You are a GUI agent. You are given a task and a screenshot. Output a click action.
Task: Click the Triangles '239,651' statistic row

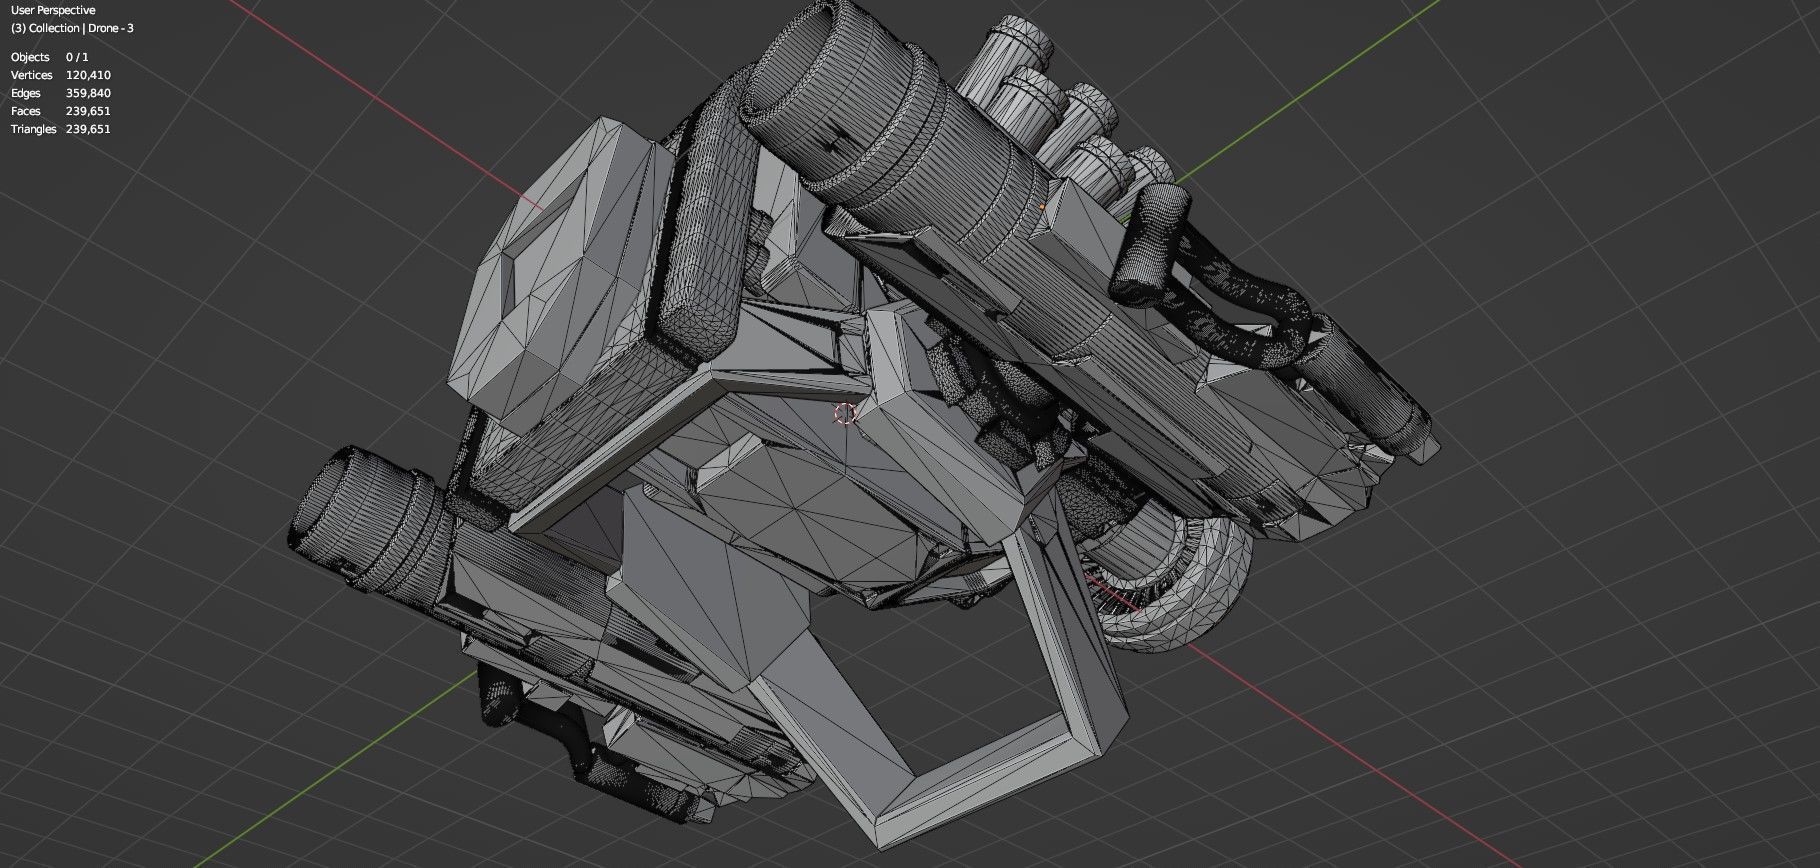(x=61, y=129)
